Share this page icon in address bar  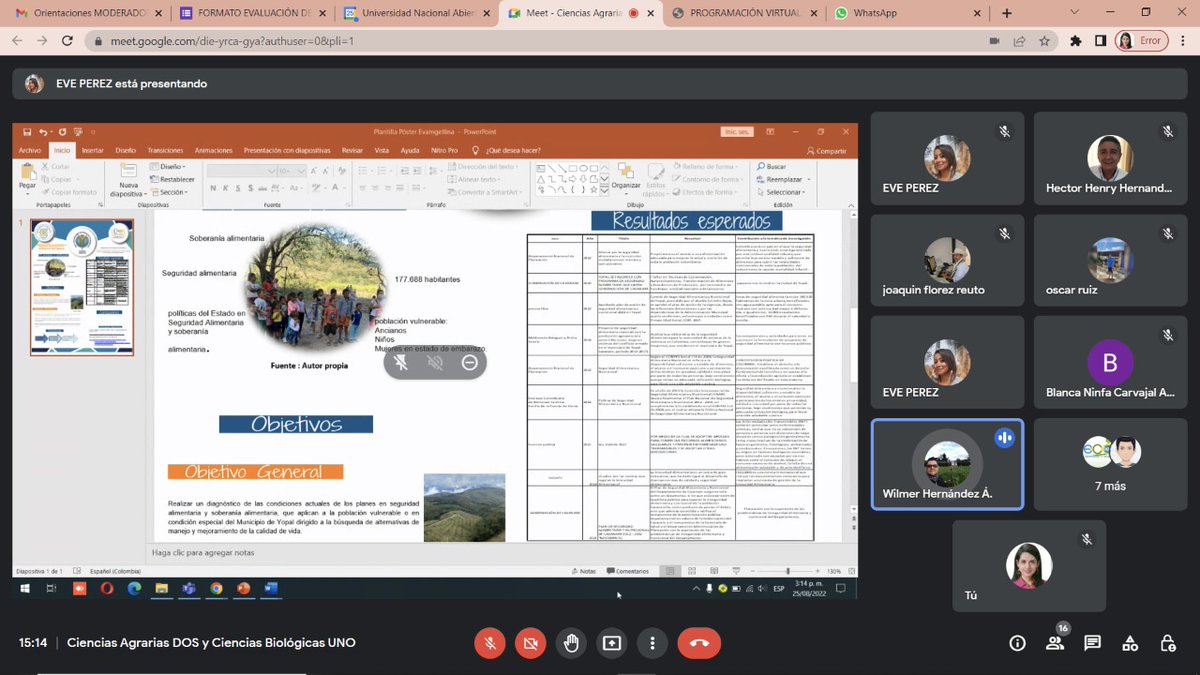[1019, 41]
